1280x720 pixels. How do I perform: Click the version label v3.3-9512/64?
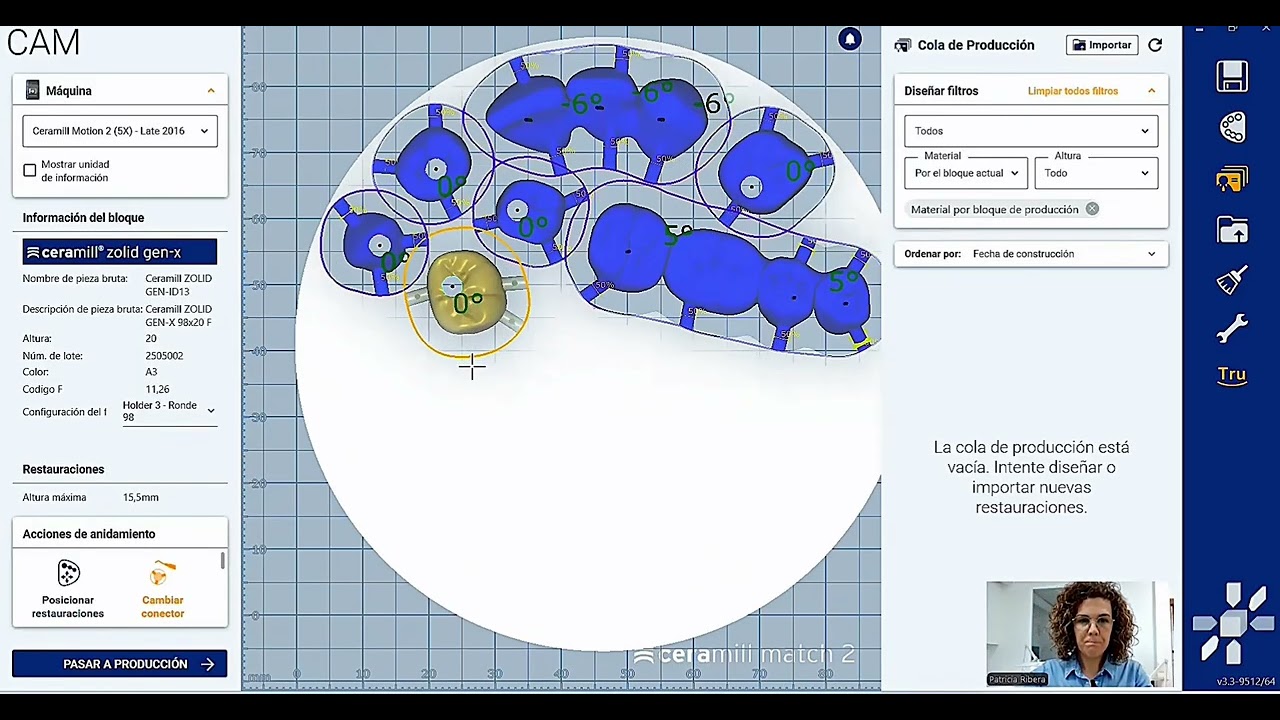pos(1245,682)
